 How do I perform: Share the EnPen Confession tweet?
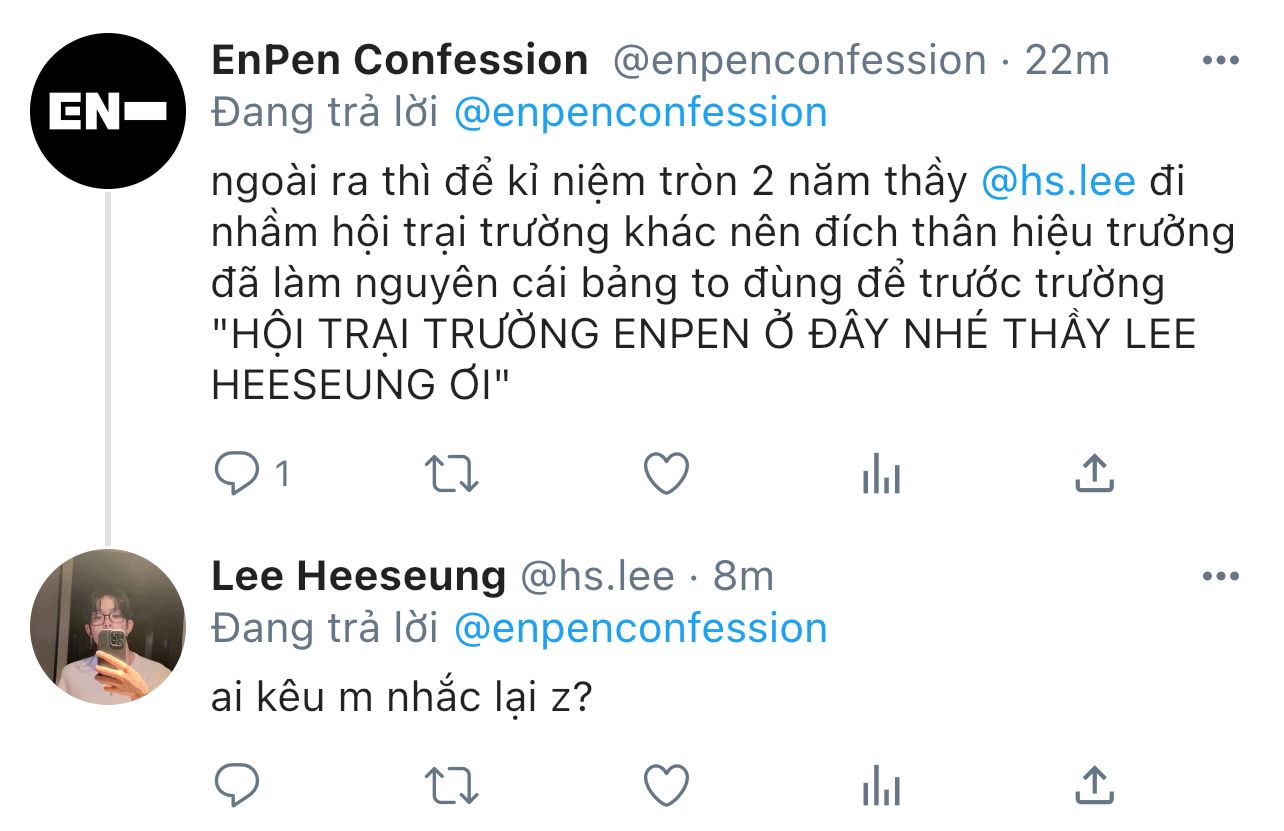1094,474
